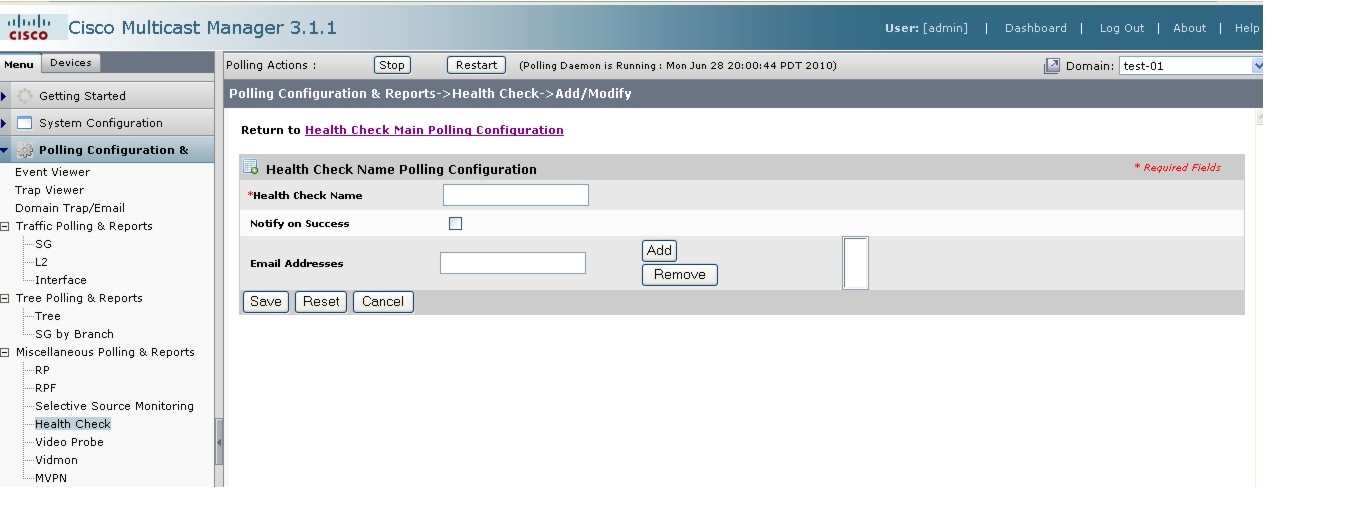Screen dimensions: 1350x512
Task: Toggle Notify on Success checkbox
Action: (455, 224)
